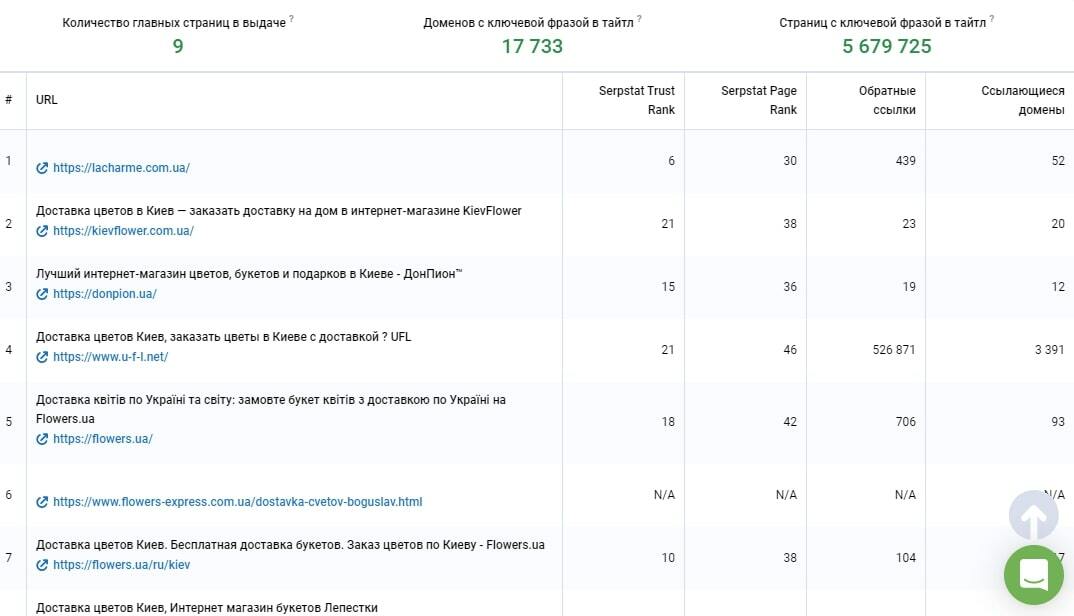Open the https://flowers.ua/ link
The height and width of the screenshot is (616, 1074).
click(x=103, y=439)
